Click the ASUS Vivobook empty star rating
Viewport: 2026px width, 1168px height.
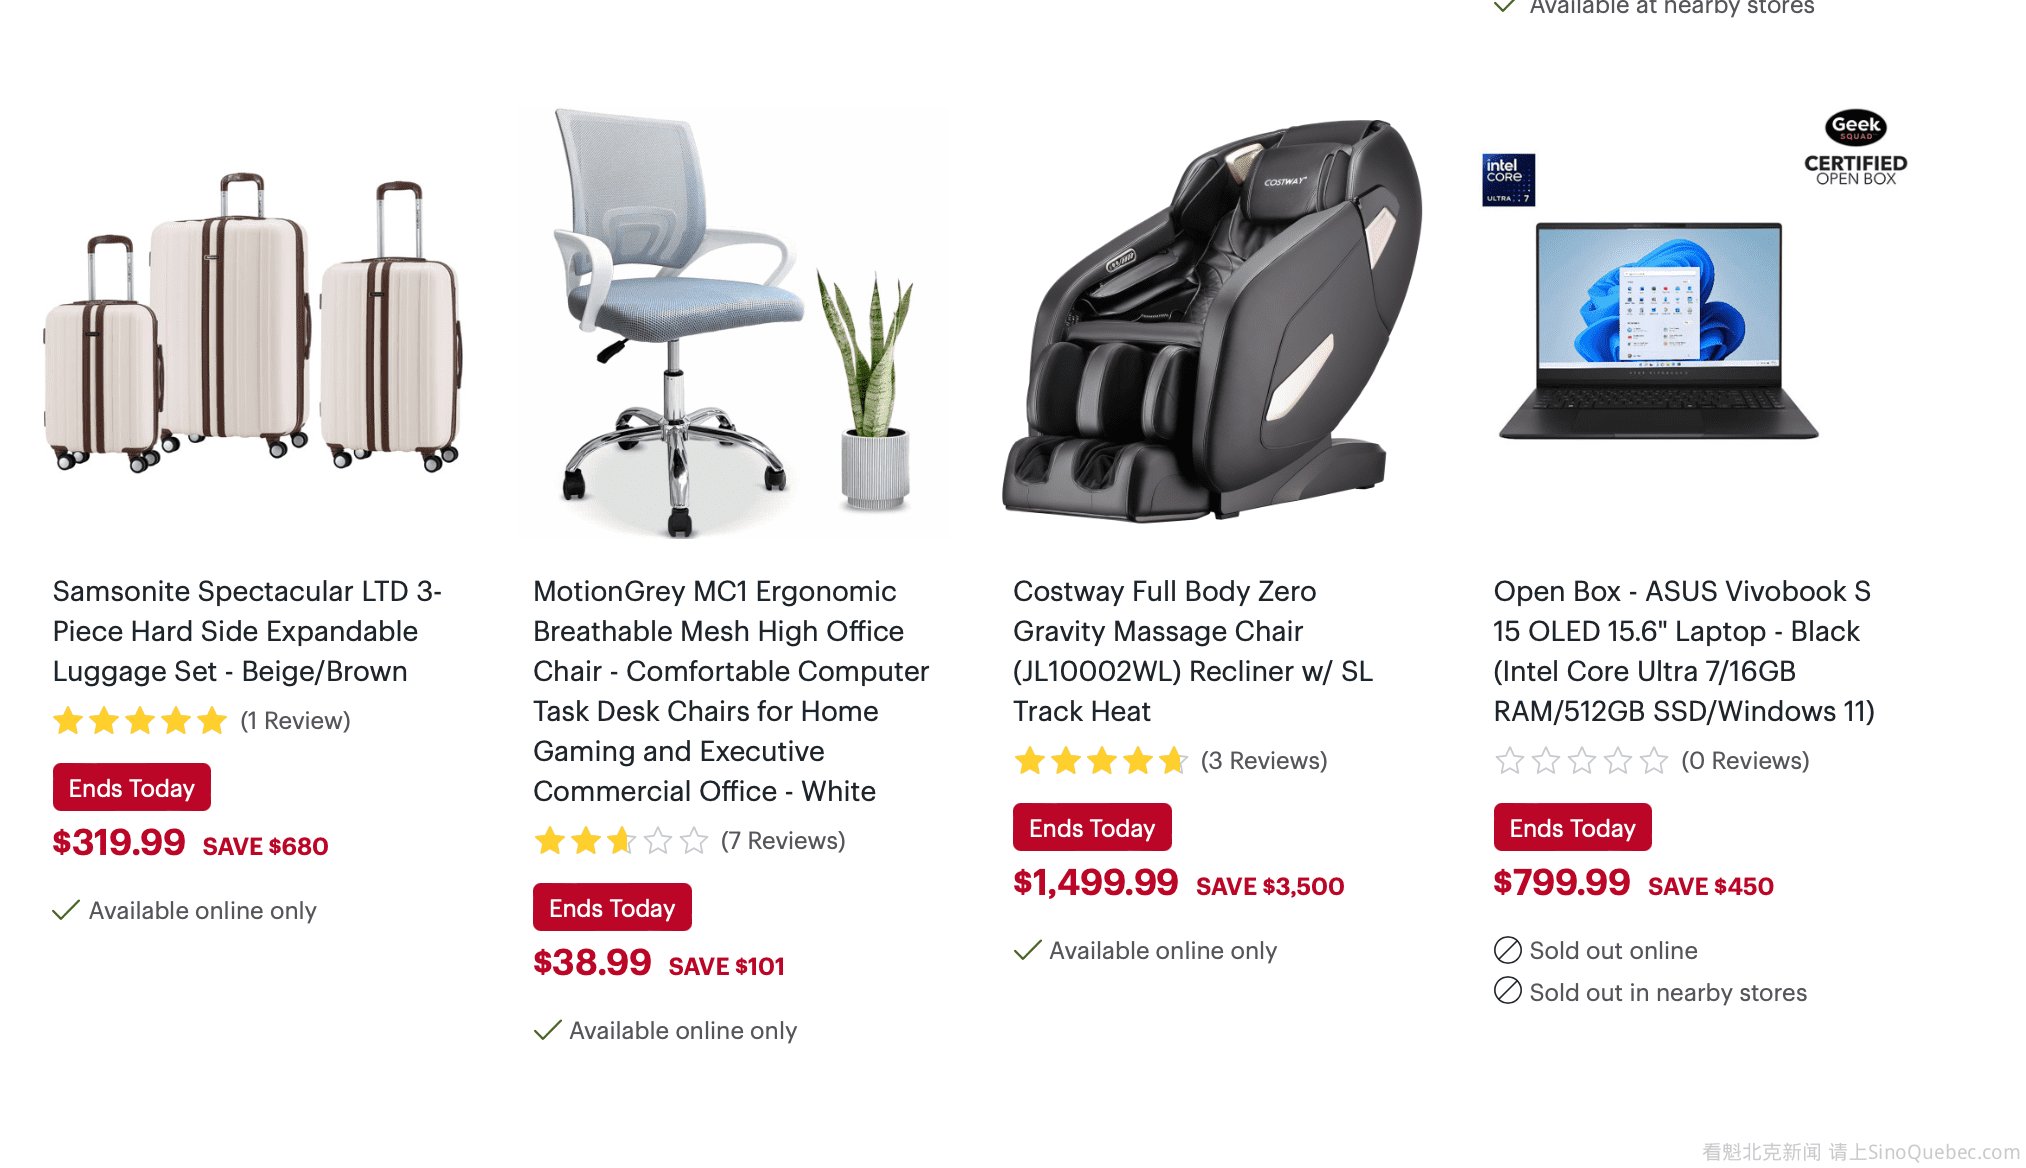point(1581,761)
